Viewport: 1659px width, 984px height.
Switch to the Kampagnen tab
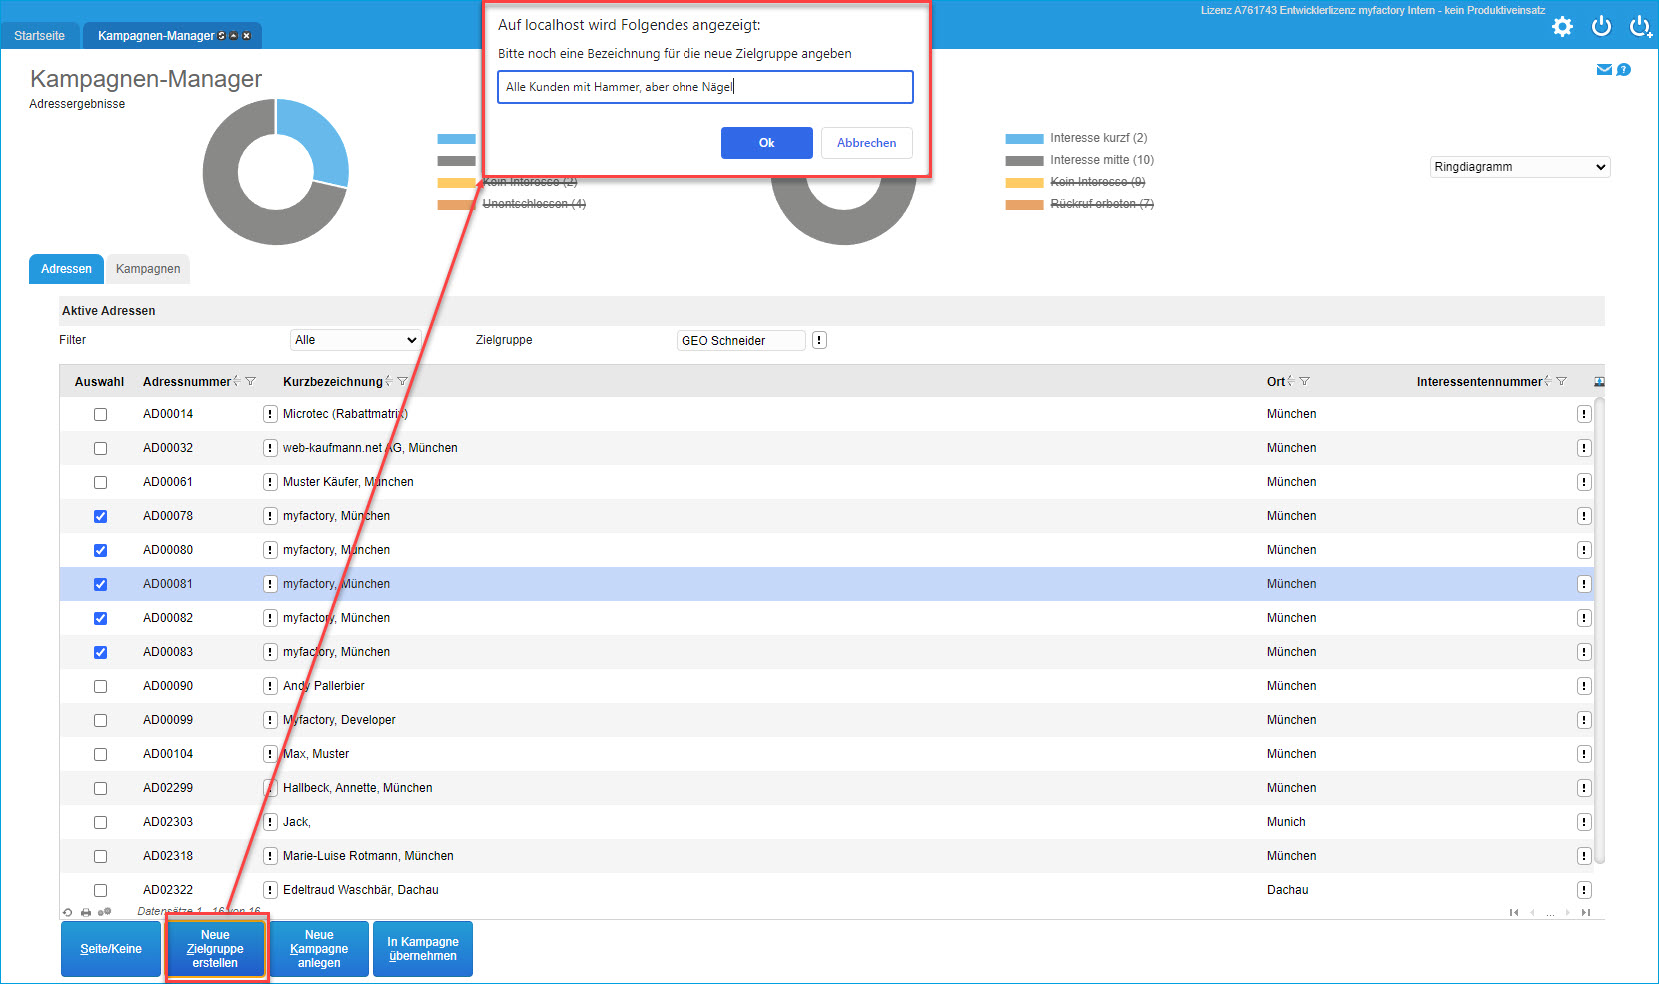click(x=148, y=269)
